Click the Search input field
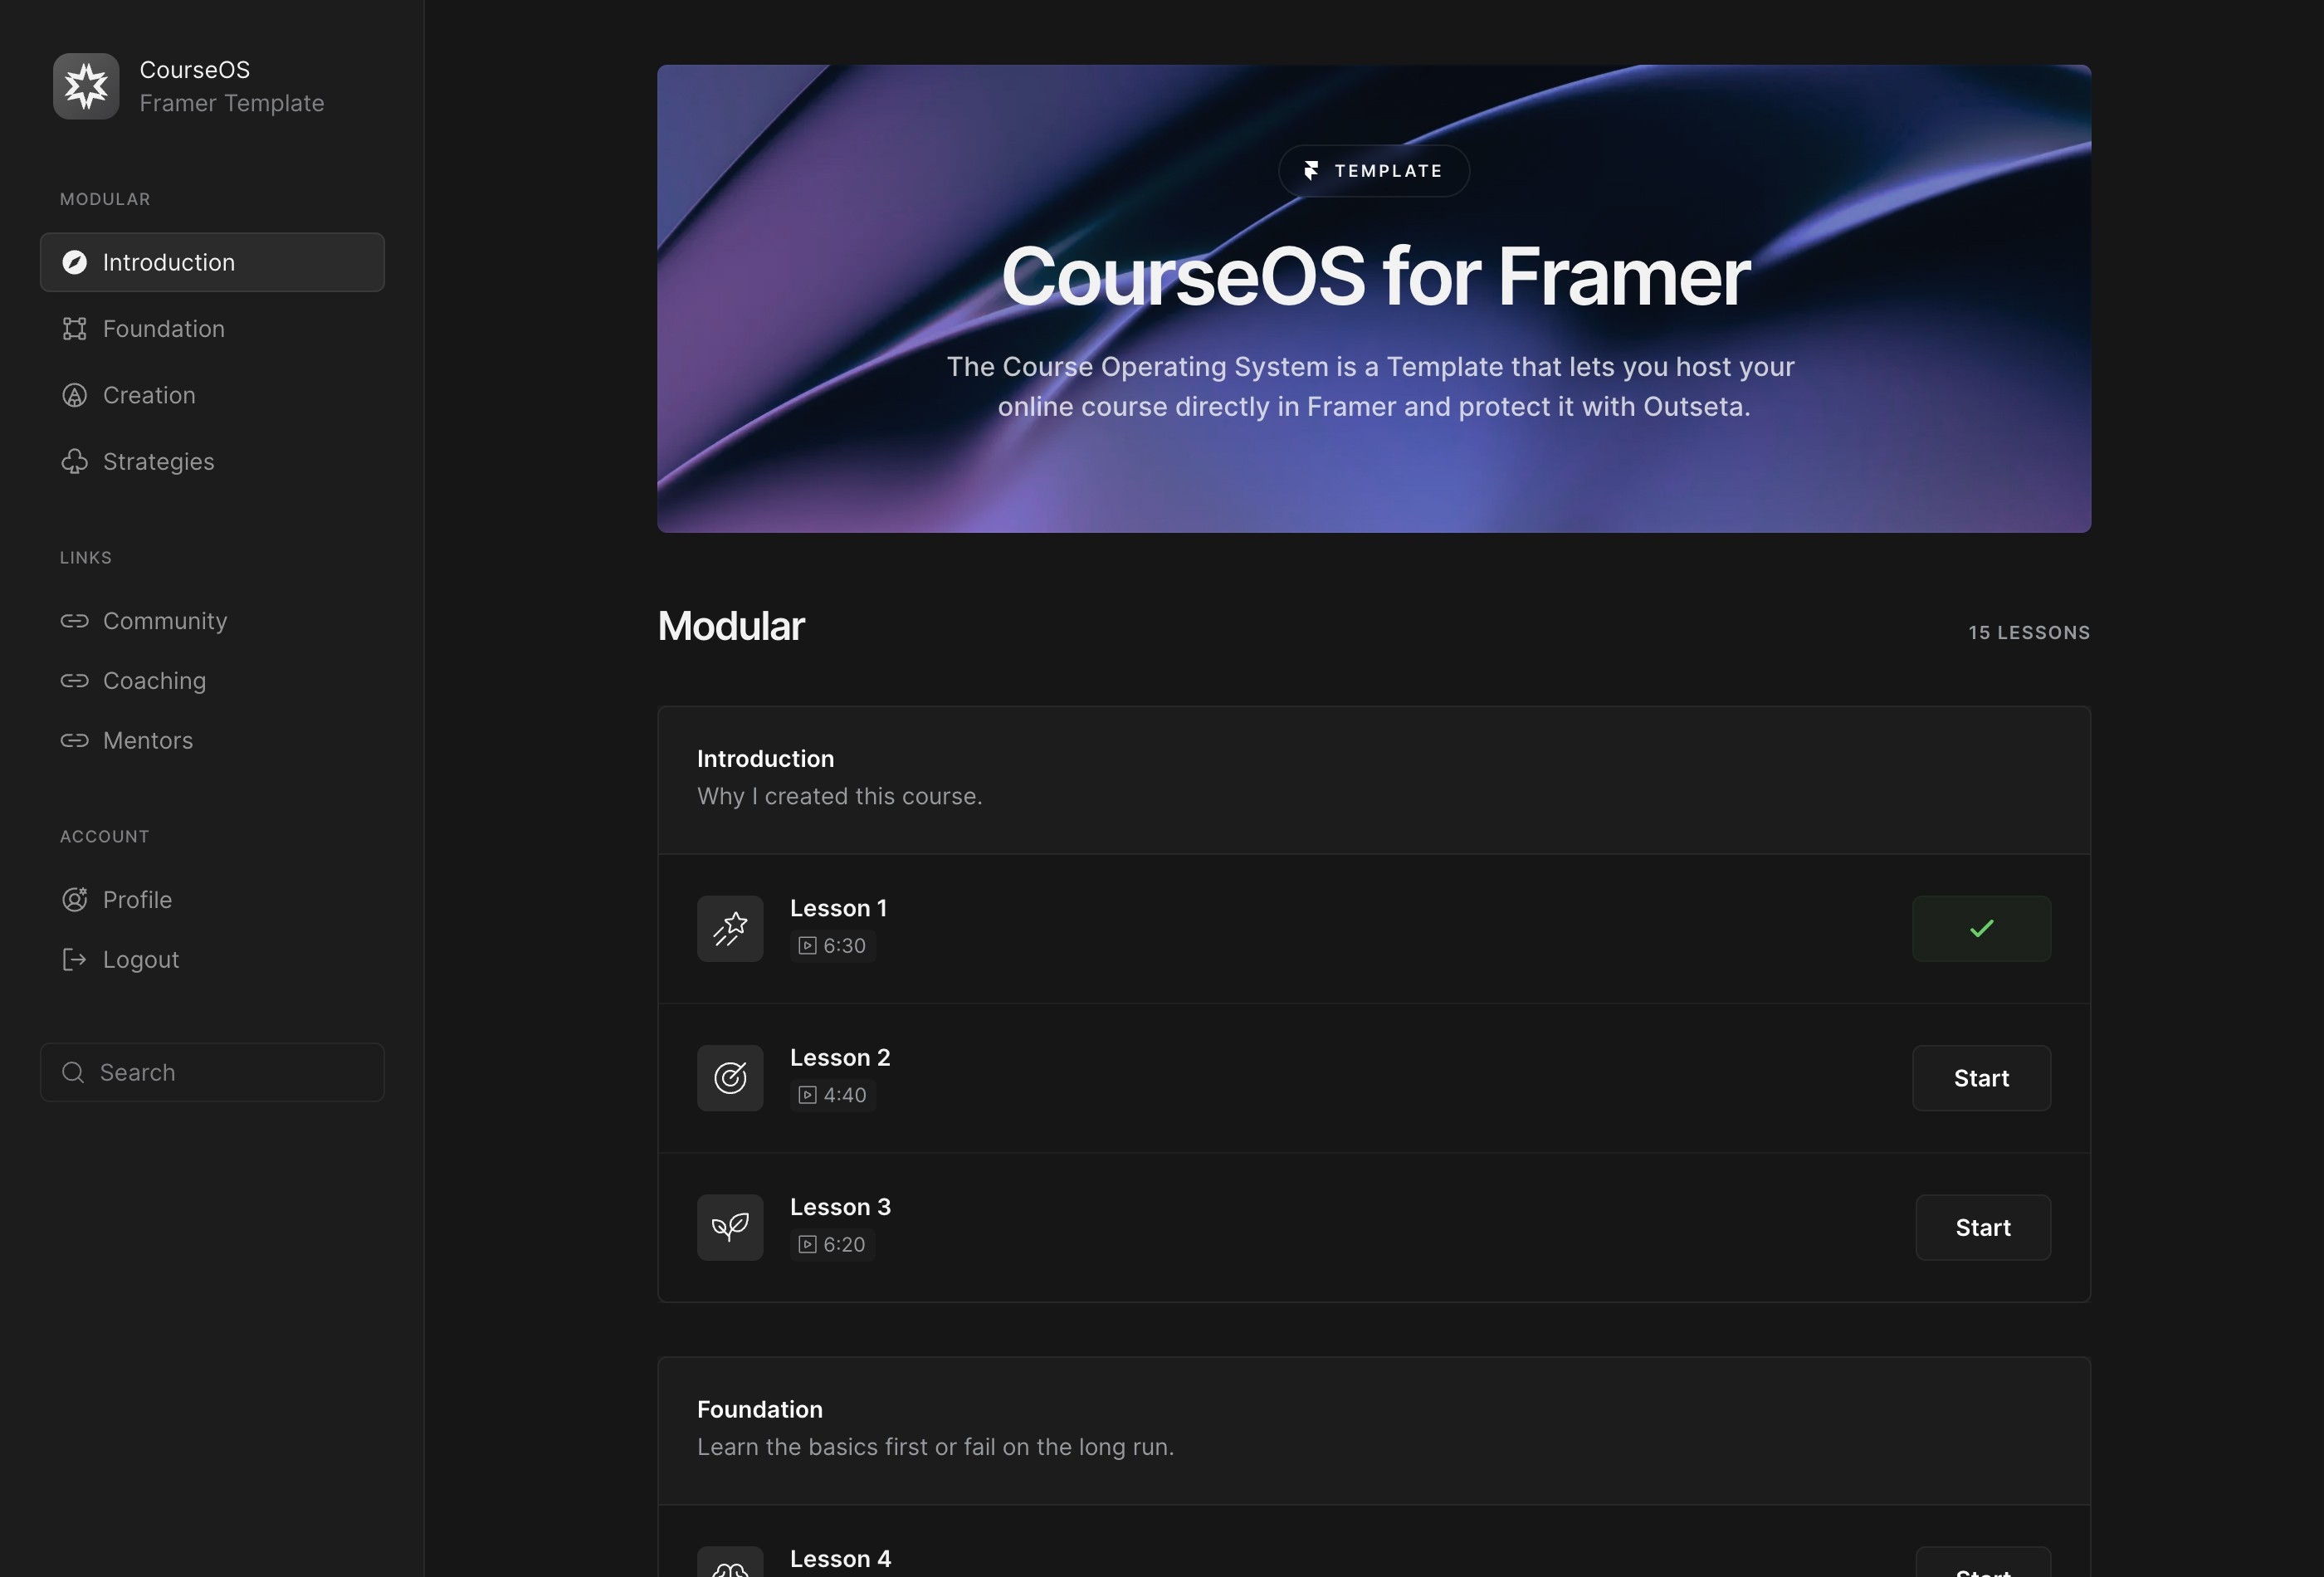 (211, 1072)
